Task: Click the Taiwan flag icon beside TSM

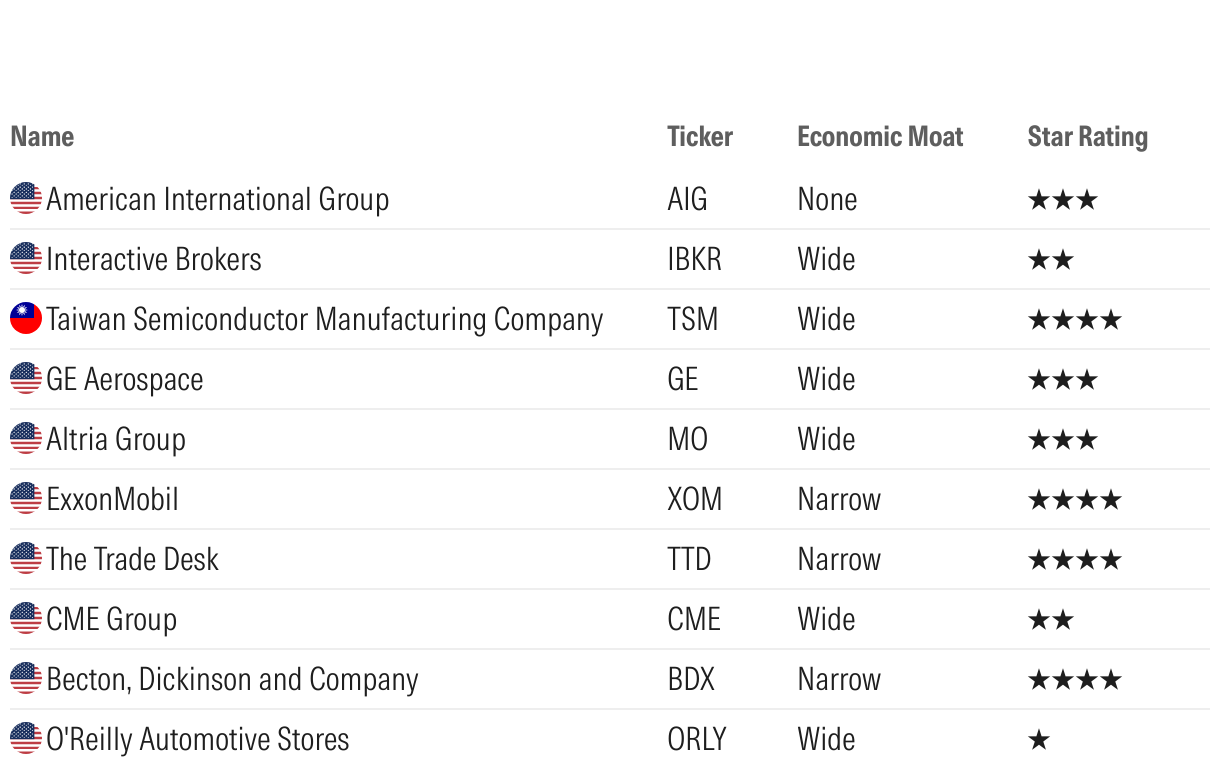Action: (26, 319)
